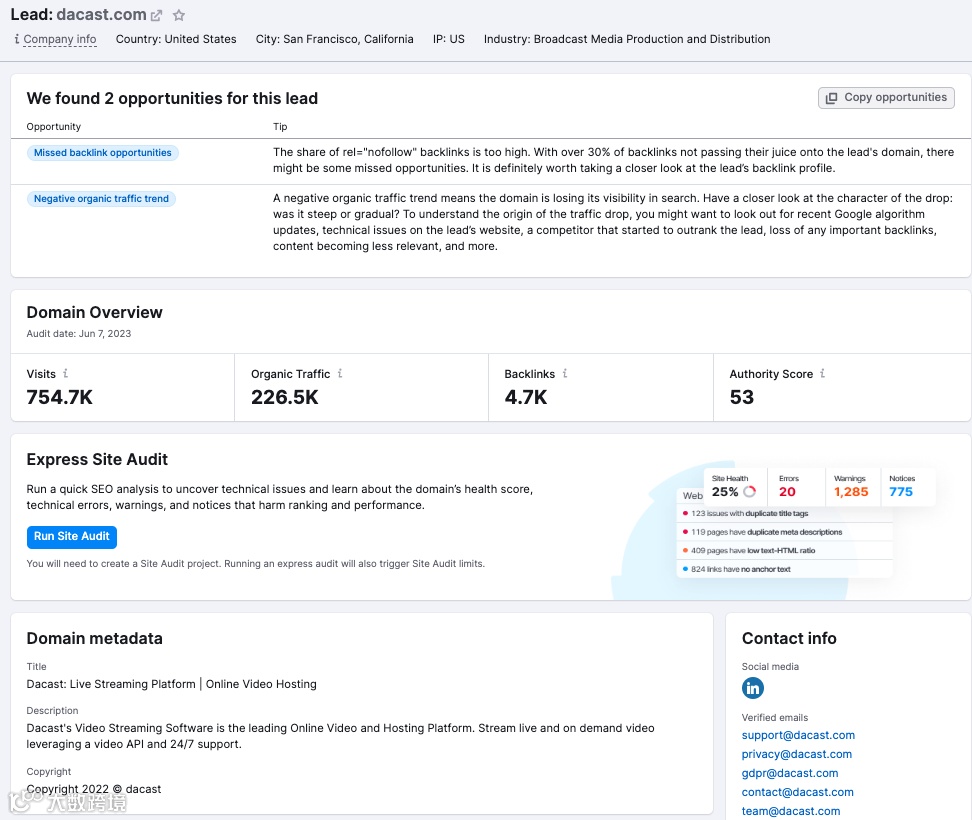The width and height of the screenshot is (972, 820).
Task: Click the Opportunity column header
Action: pos(53,126)
